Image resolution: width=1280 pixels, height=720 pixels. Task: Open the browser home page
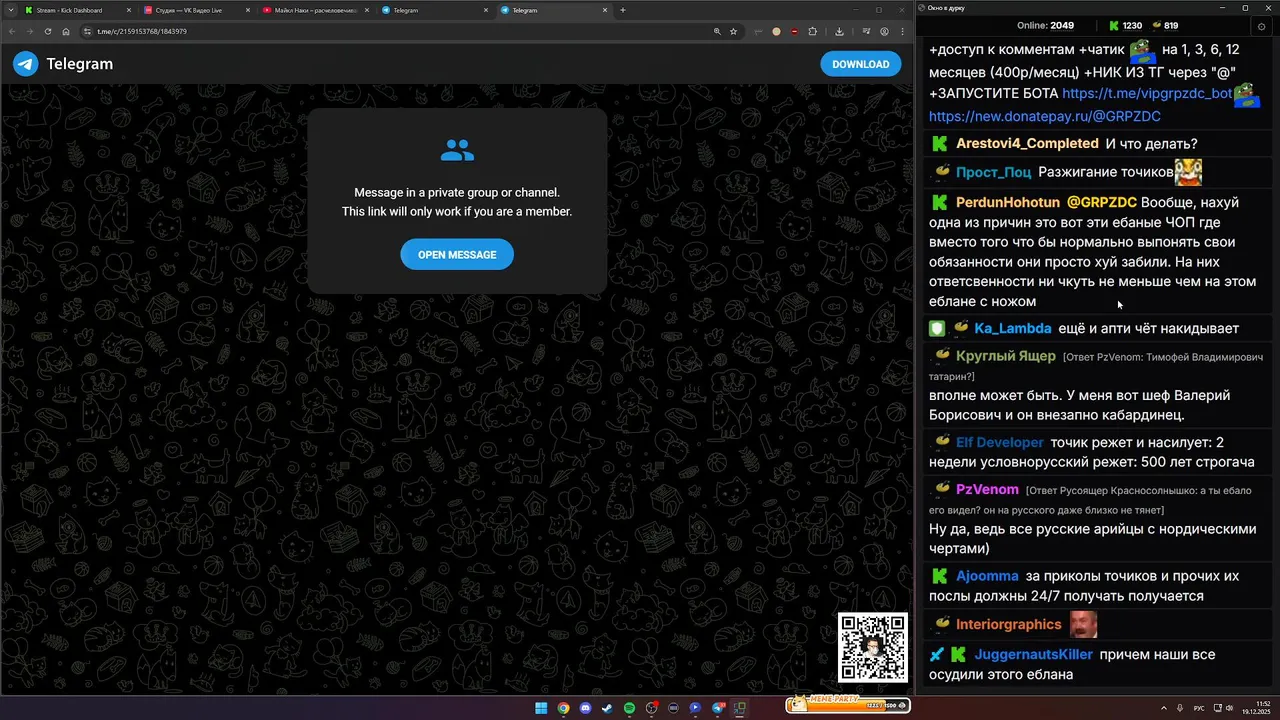click(66, 31)
